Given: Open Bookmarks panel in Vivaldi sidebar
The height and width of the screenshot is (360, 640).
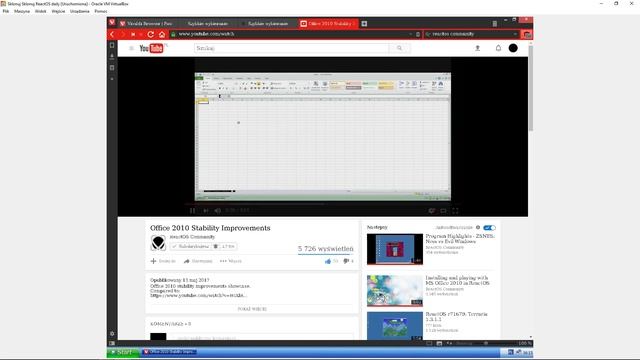Looking at the screenshot, I should [x=112, y=45].
